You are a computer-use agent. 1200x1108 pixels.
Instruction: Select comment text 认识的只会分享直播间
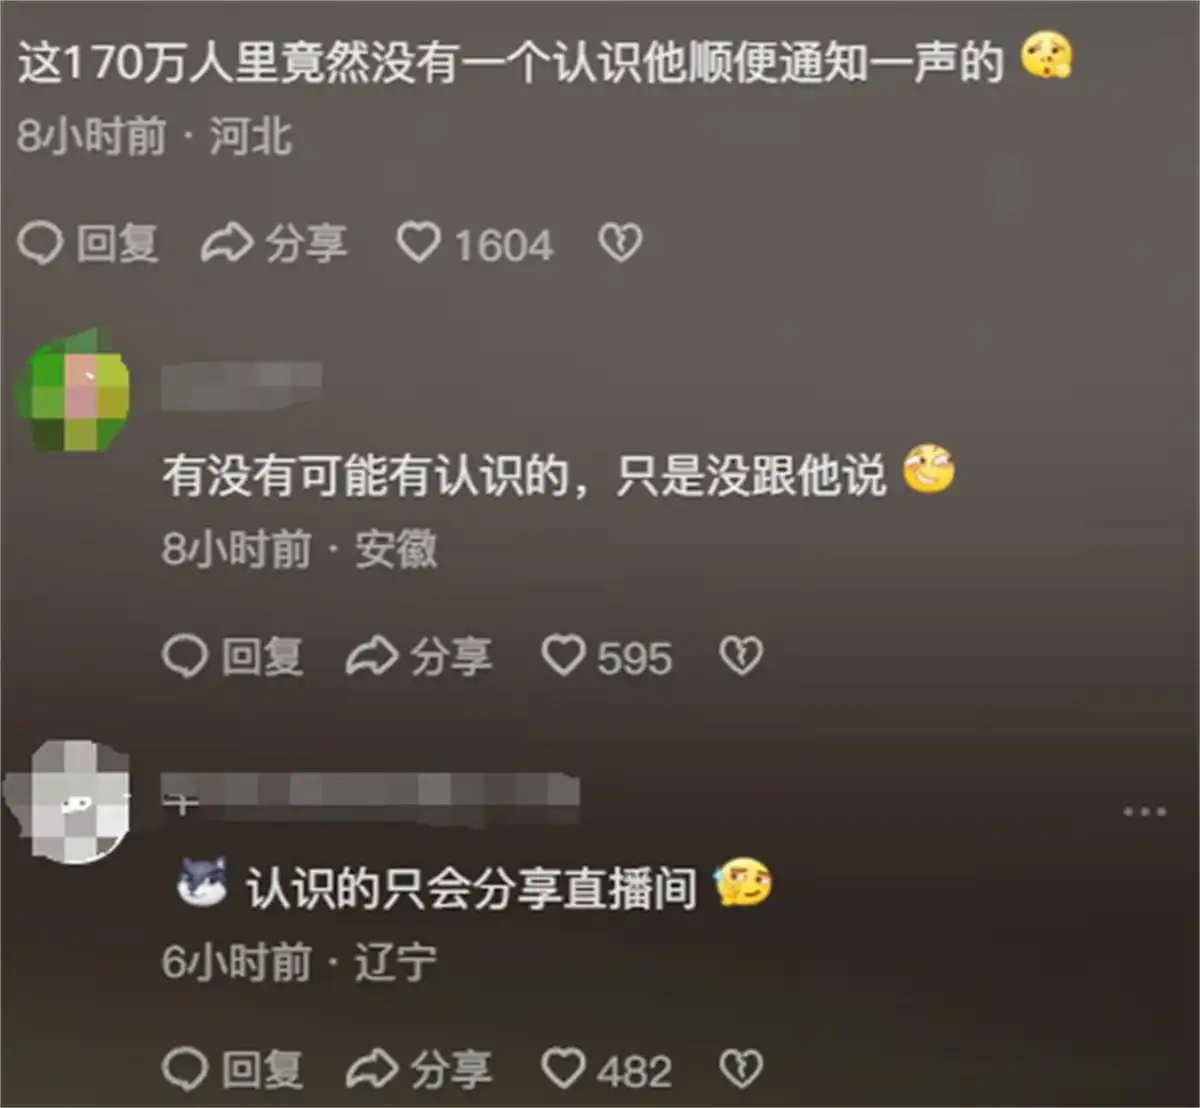pos(472,887)
